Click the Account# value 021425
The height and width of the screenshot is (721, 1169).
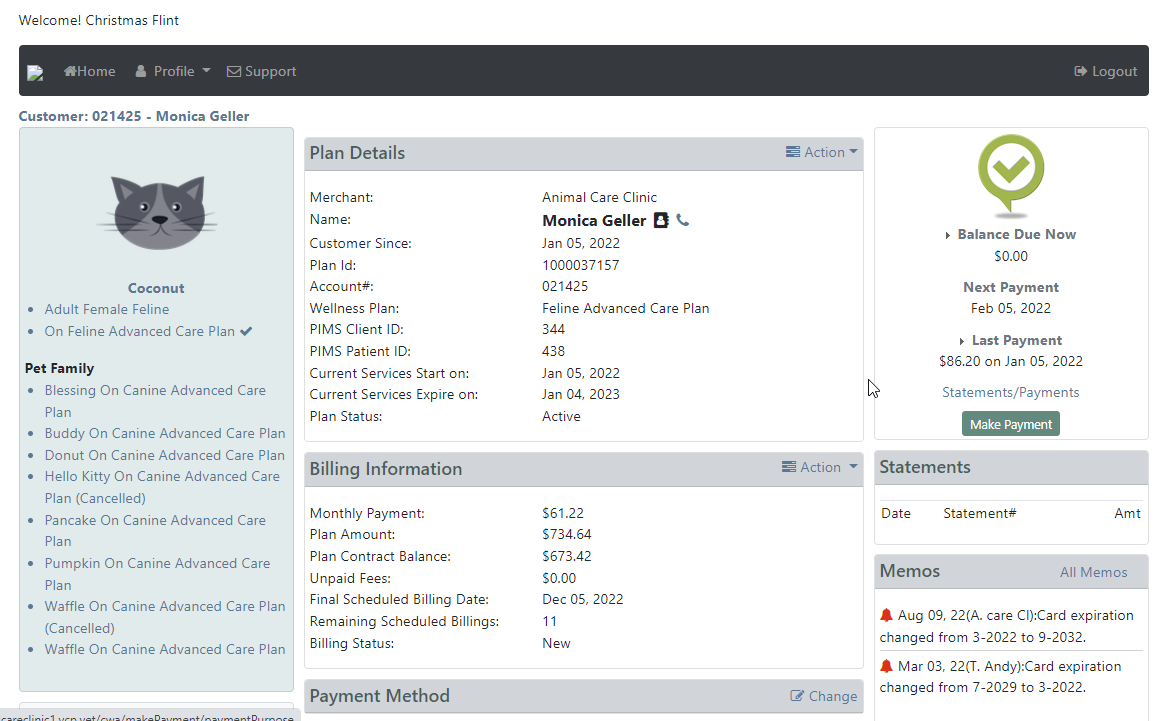point(565,286)
